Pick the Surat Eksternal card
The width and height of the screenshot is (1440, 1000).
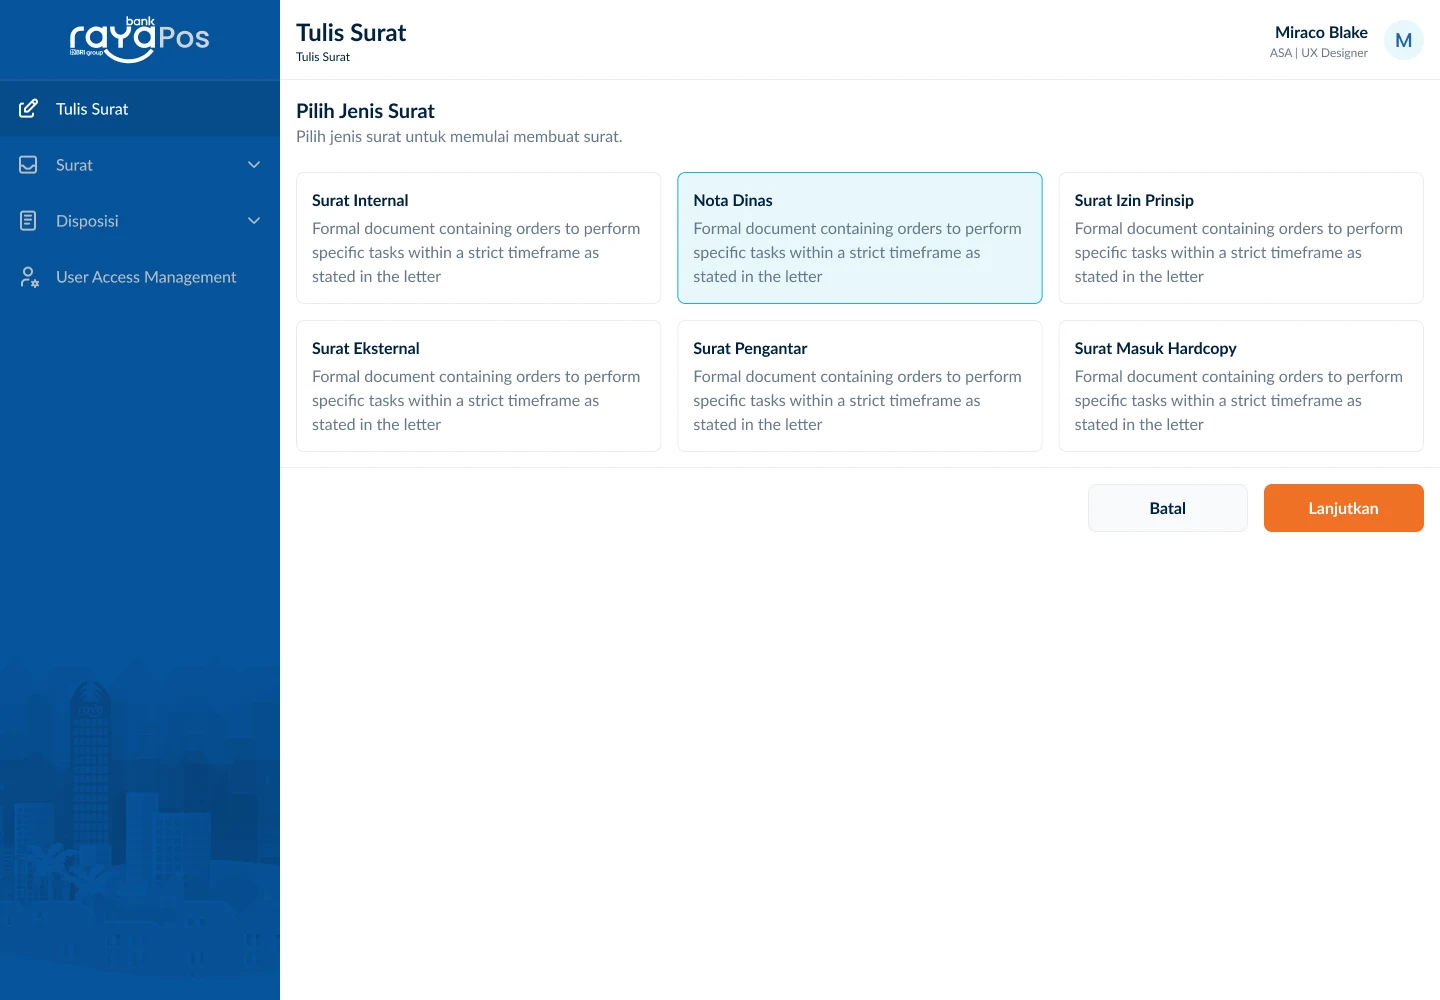click(x=479, y=386)
